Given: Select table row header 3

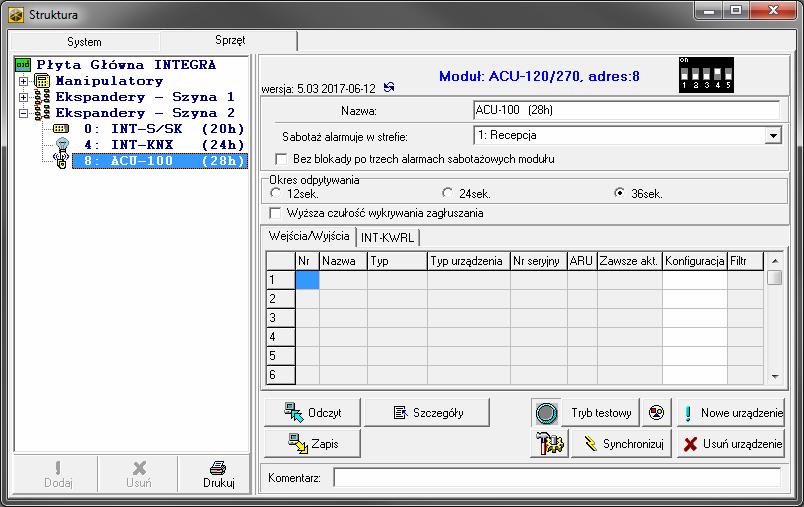Looking at the screenshot, I should point(280,318).
